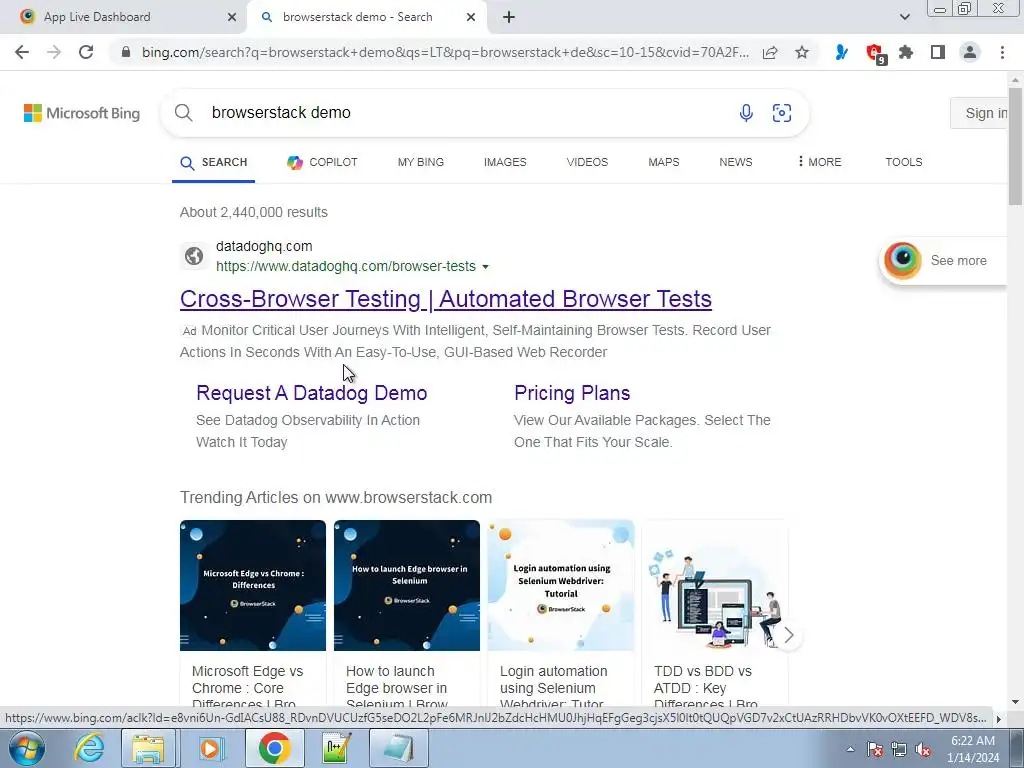Screen dimensions: 1024x768
Task: Reload the current page
Action: click(x=86, y=52)
